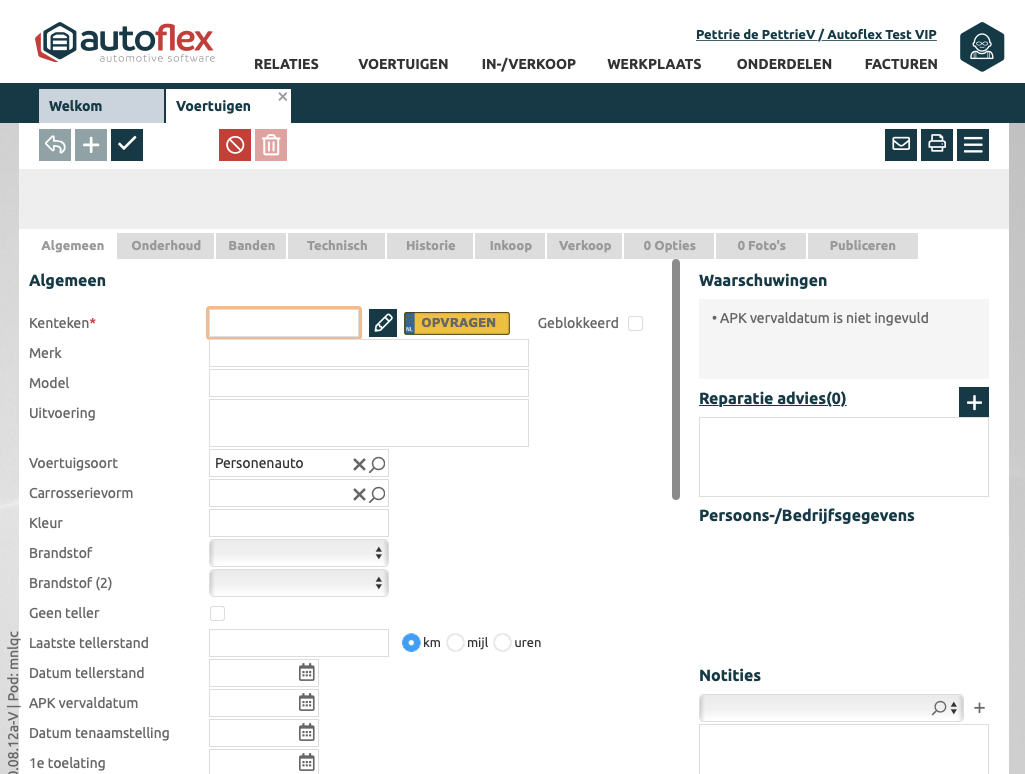
Task: Click the red cancel icon
Action: click(235, 145)
